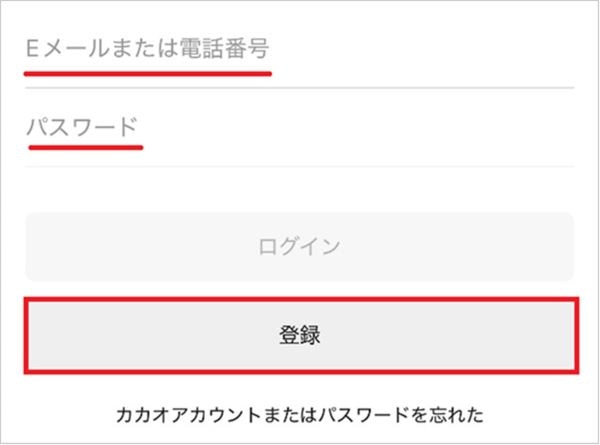The image size is (600, 445).
Task: Open カカオアカウントまたはパスワードを忘れた link
Action: (300, 413)
